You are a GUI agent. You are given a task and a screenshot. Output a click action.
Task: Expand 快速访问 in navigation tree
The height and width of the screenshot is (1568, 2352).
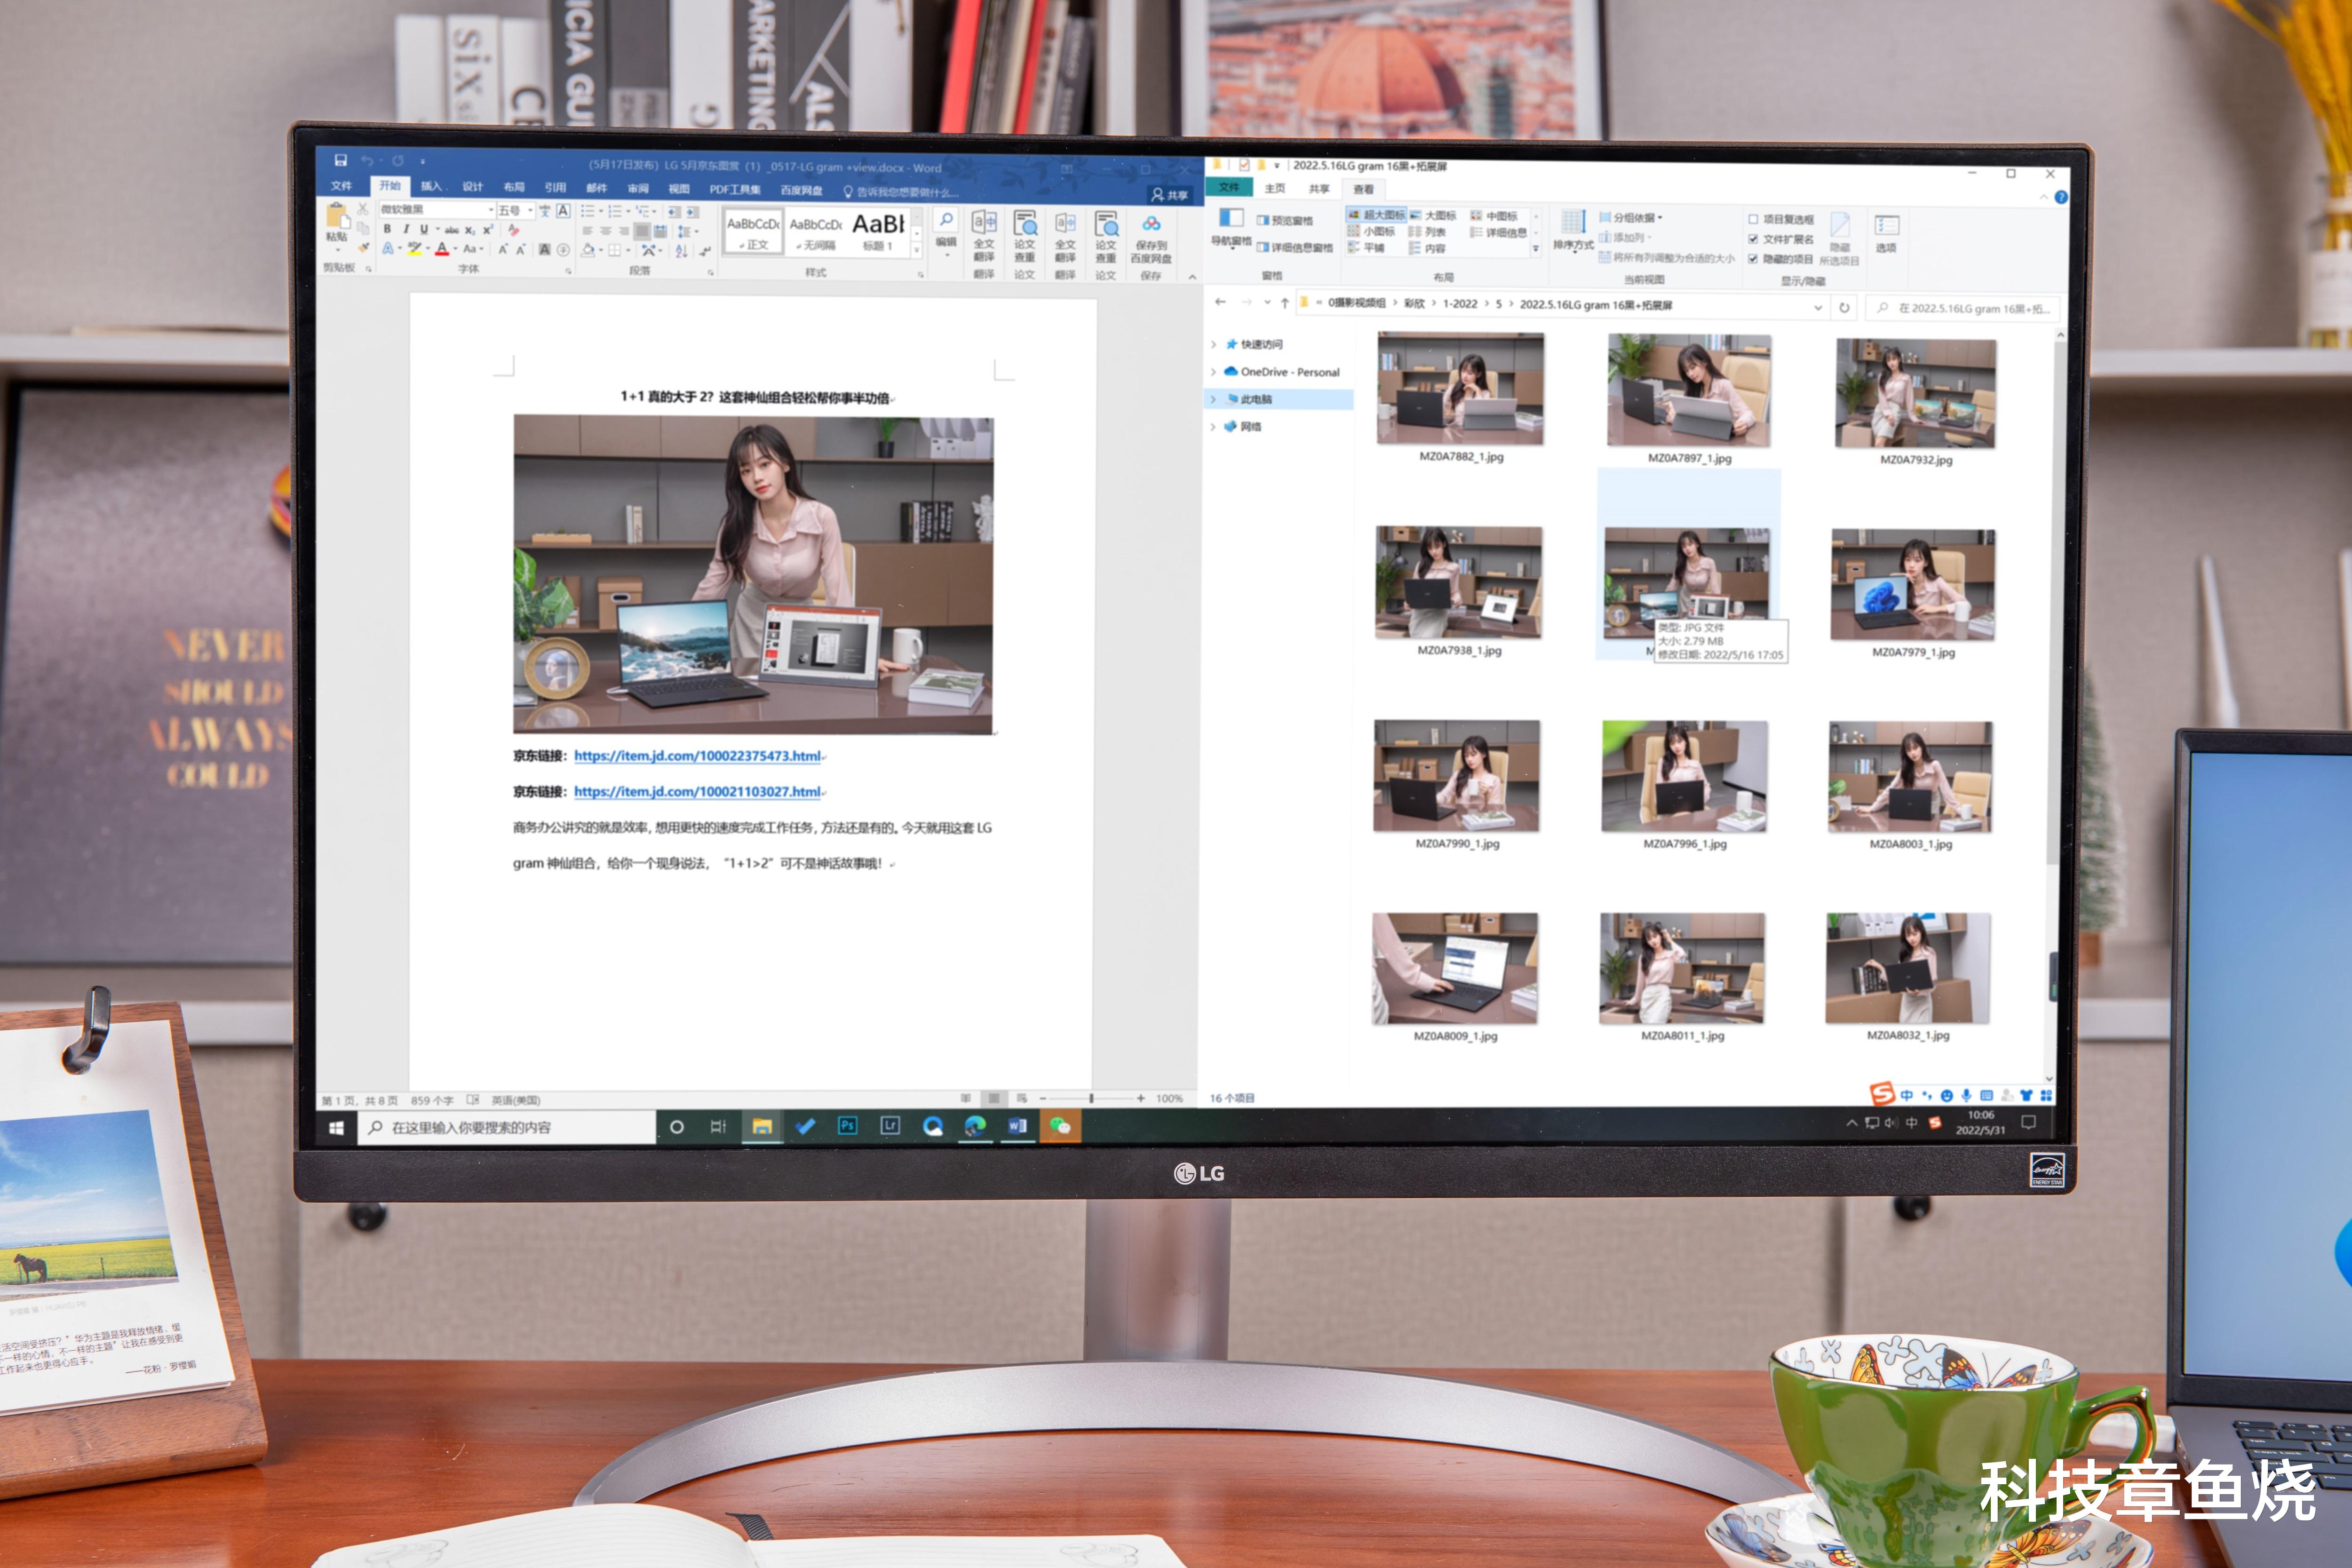[x=1214, y=344]
